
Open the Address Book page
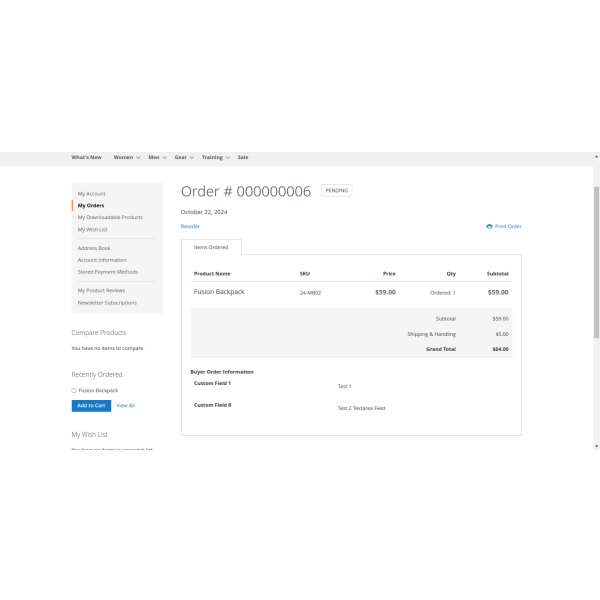94,248
